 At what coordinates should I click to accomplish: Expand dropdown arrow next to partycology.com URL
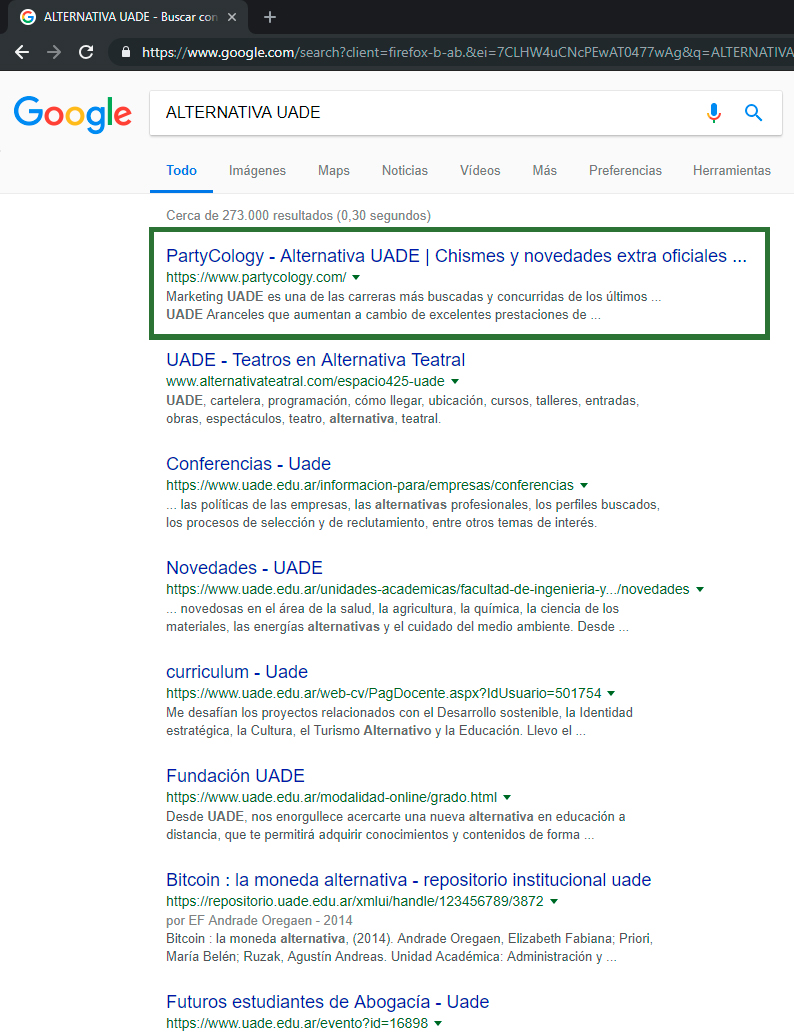click(x=356, y=278)
